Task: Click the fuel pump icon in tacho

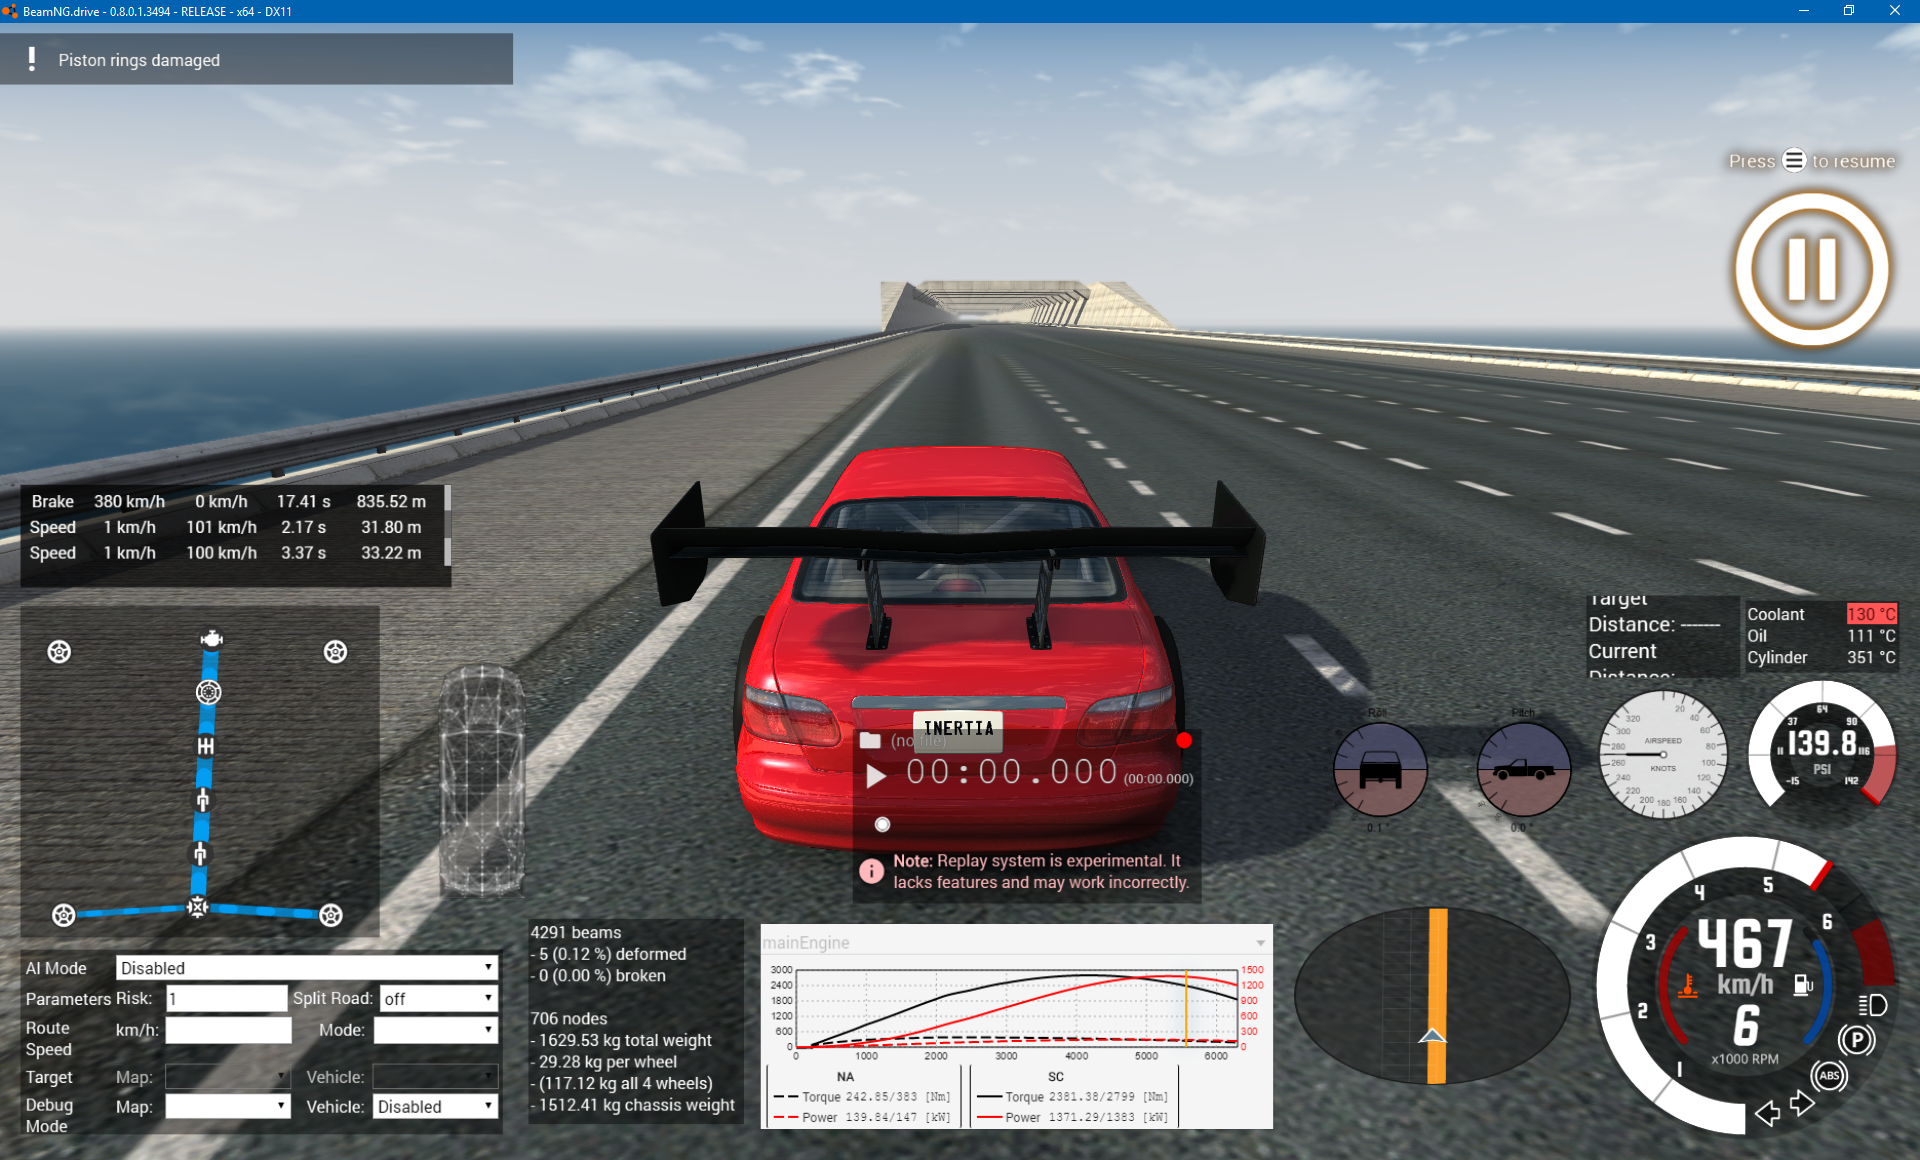Action: point(1802,985)
